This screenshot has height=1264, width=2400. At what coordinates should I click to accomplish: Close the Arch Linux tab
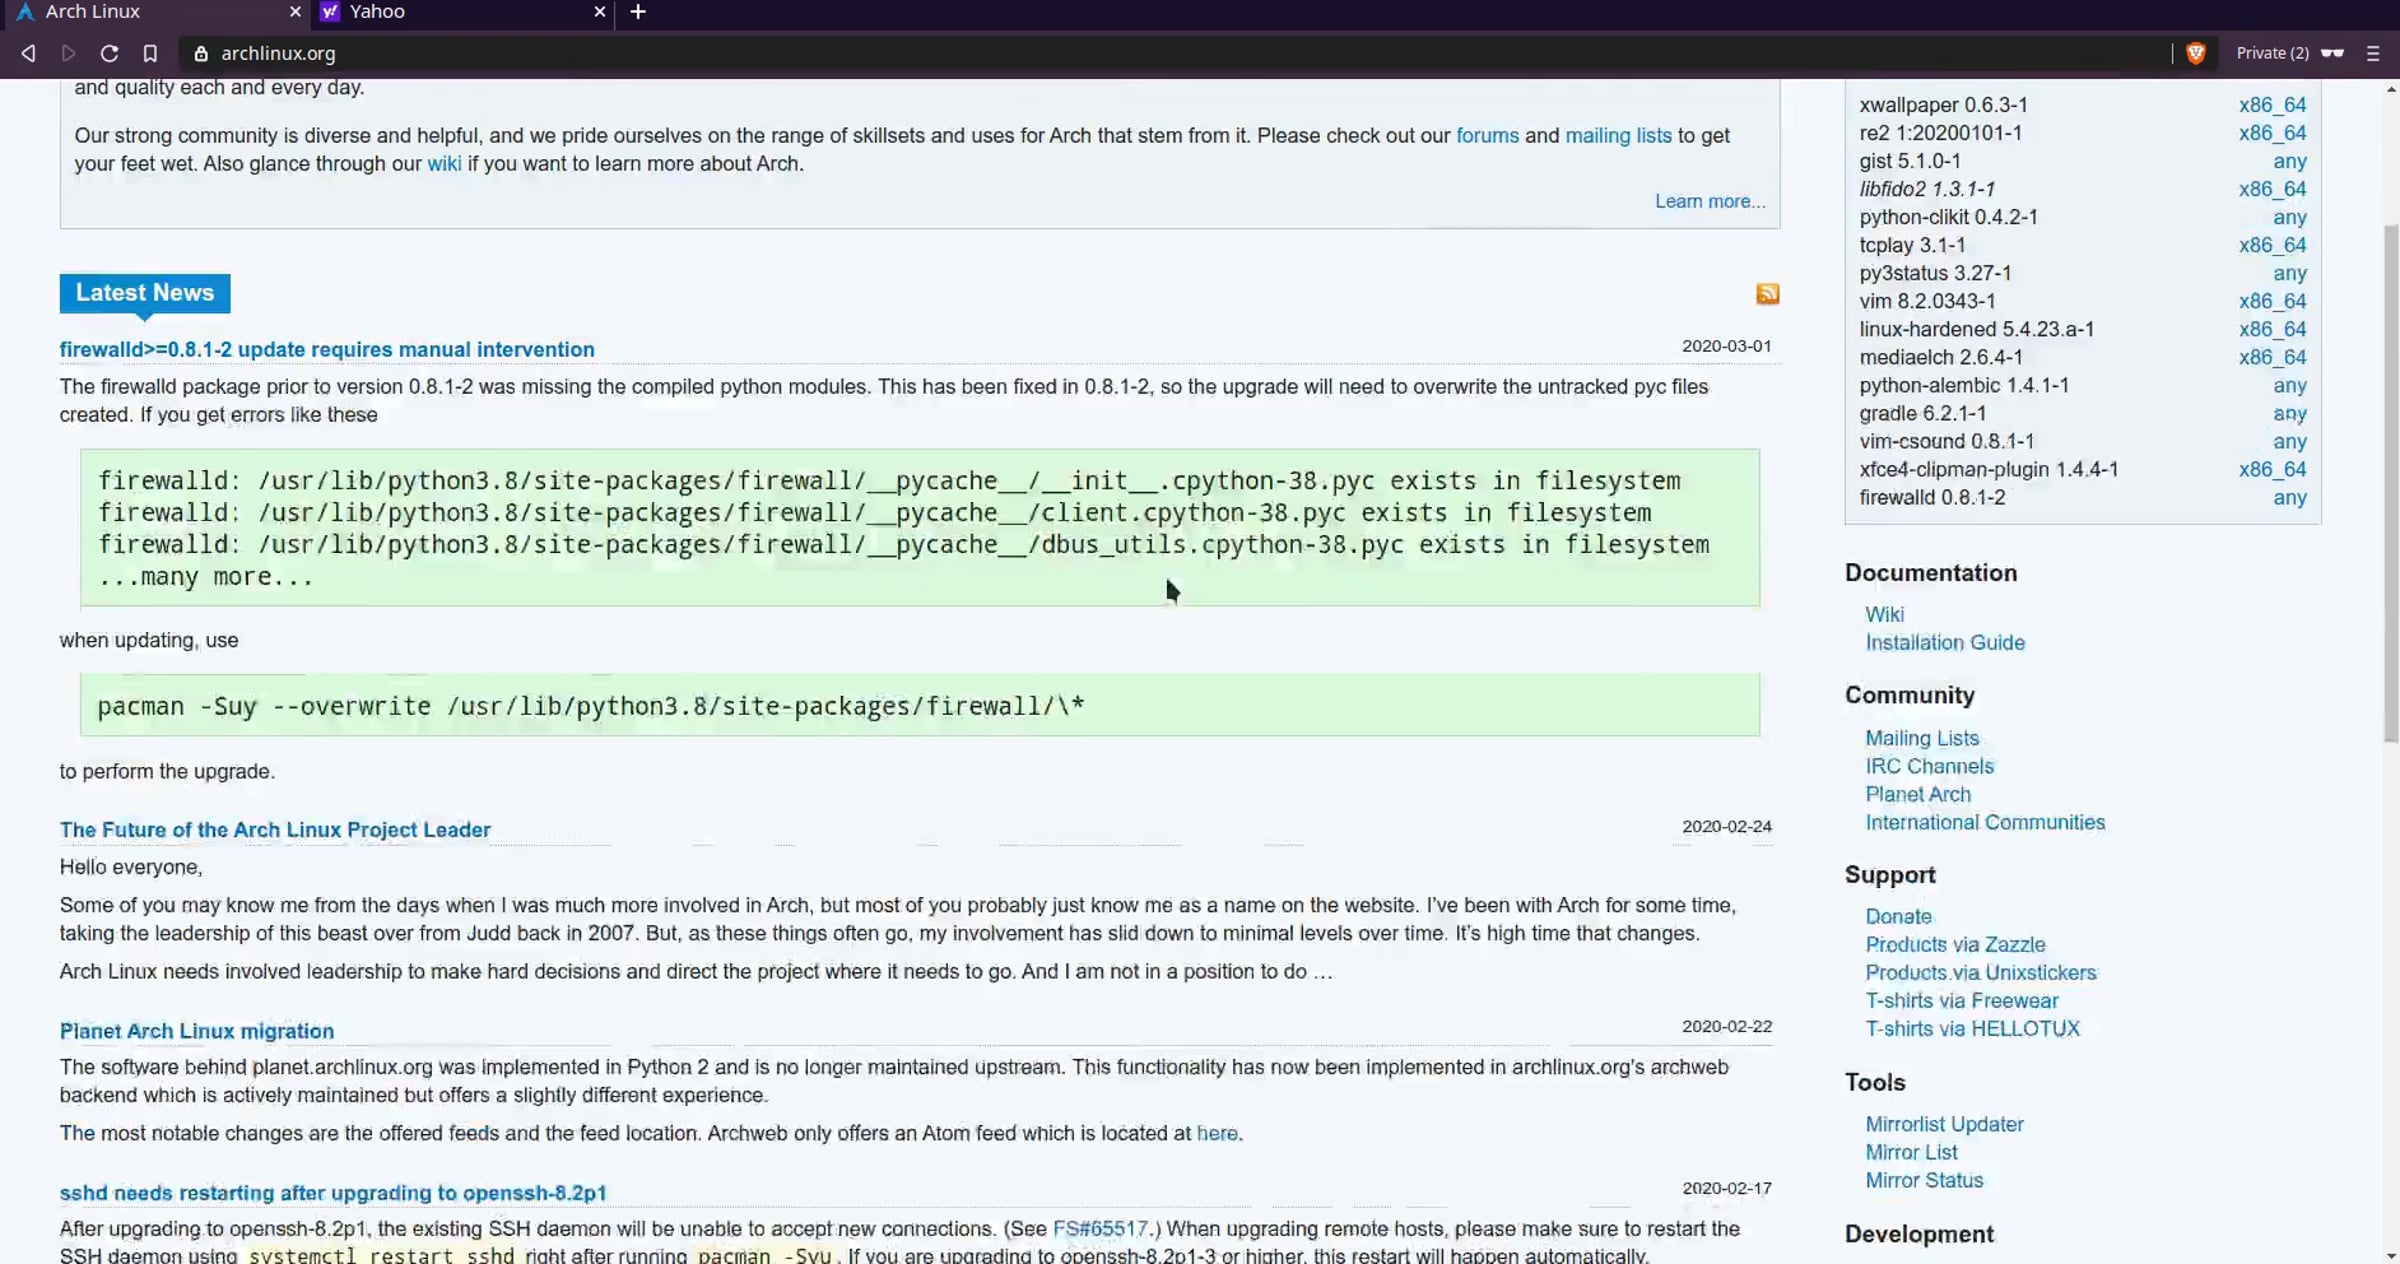click(x=295, y=12)
